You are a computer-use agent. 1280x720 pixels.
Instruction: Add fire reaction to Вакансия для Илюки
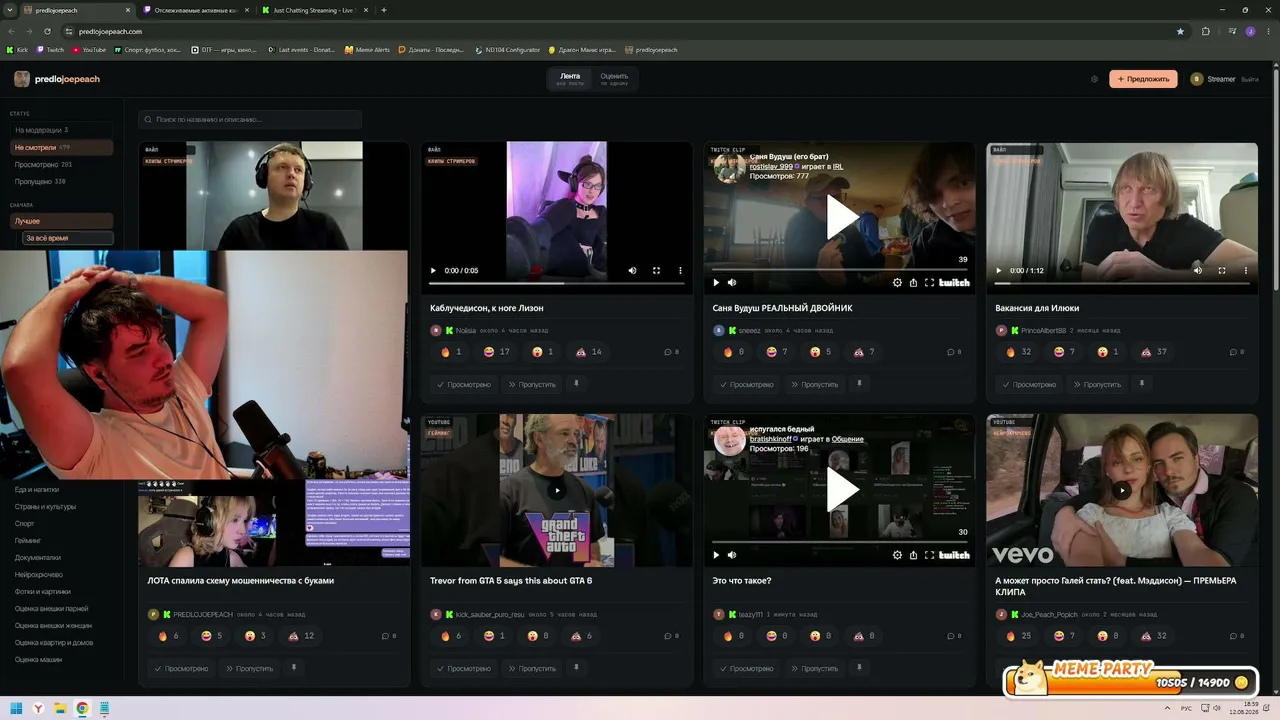[x=1018, y=352]
